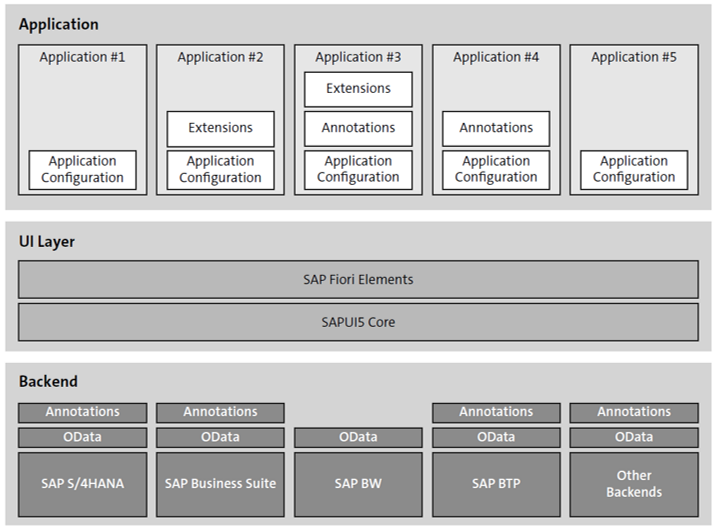Select the SAP BW backend block

358,484
